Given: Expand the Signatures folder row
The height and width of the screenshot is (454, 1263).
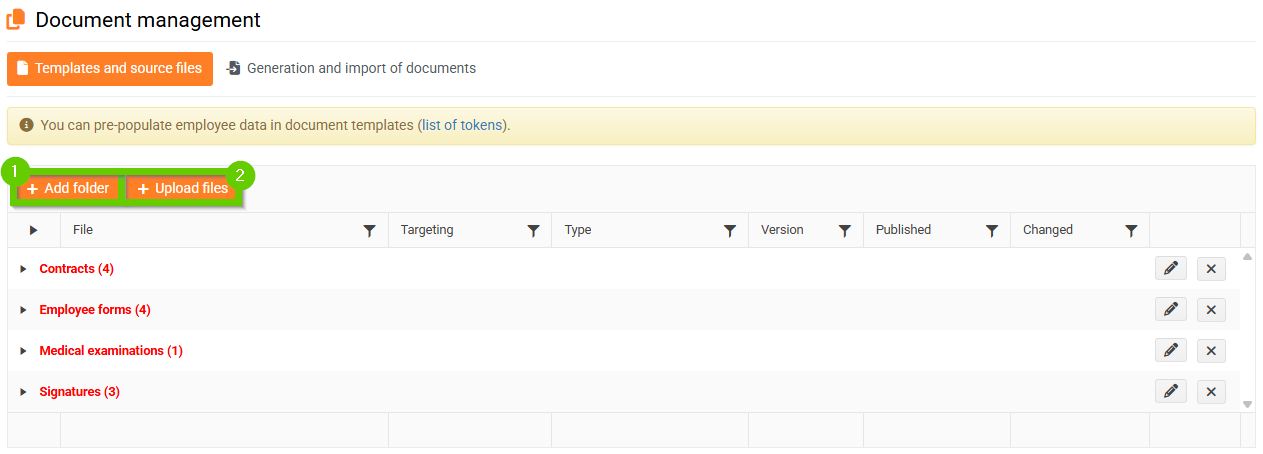Looking at the screenshot, I should coord(24,392).
